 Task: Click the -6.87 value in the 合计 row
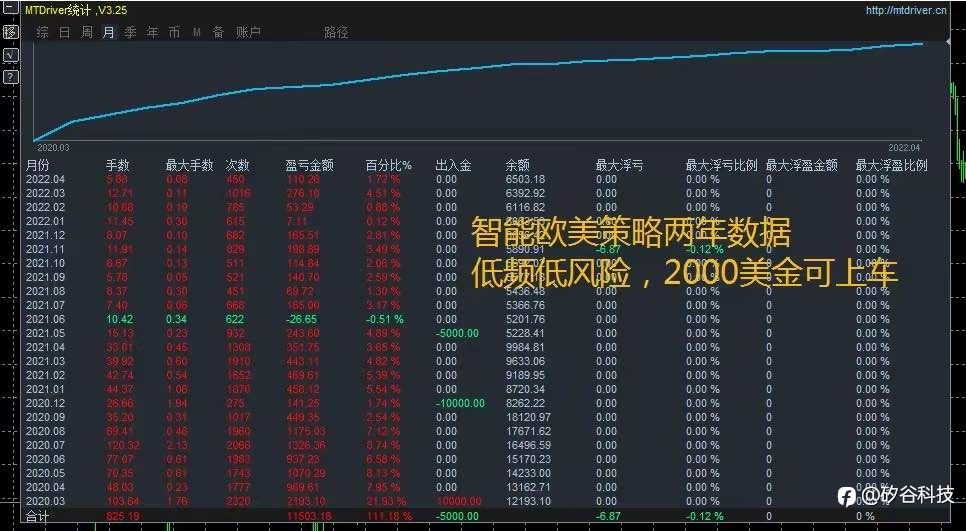click(609, 516)
